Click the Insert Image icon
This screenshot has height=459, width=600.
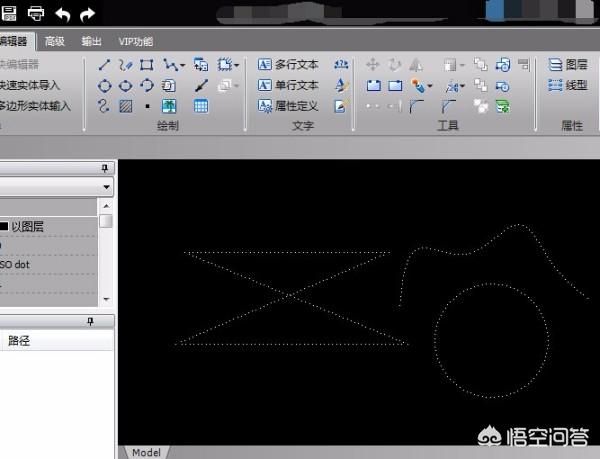coord(169,105)
